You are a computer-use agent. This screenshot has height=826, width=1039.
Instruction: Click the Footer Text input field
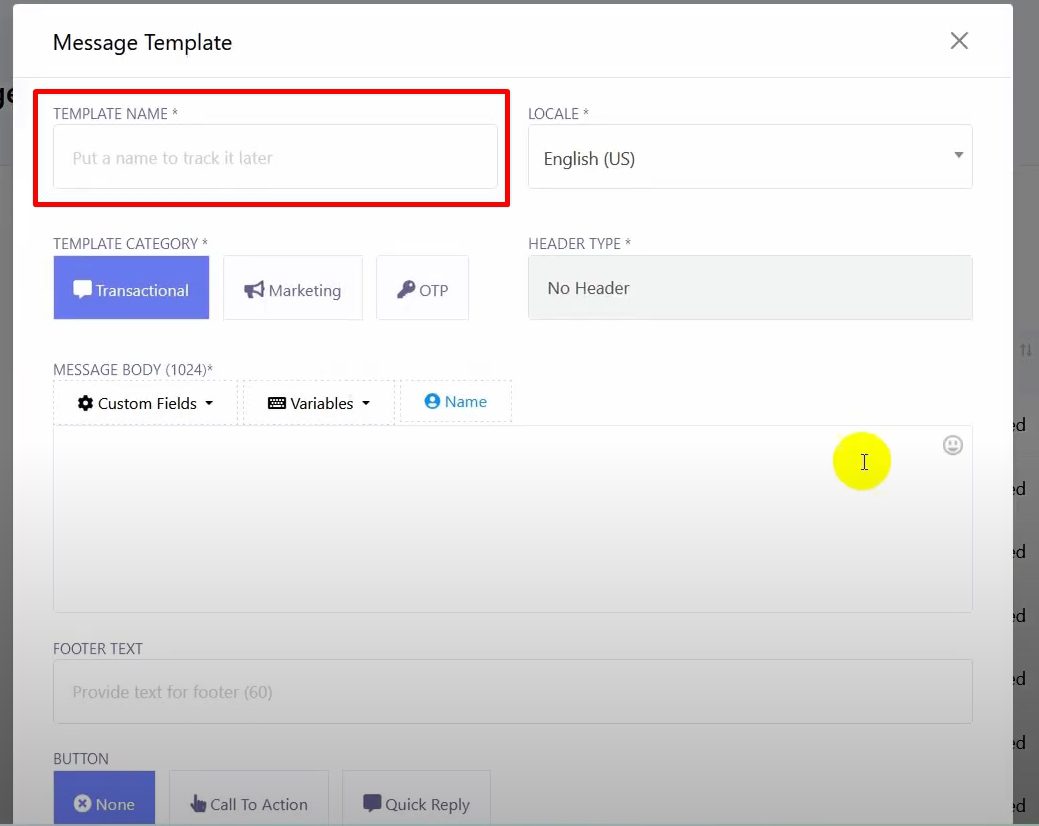click(x=512, y=691)
